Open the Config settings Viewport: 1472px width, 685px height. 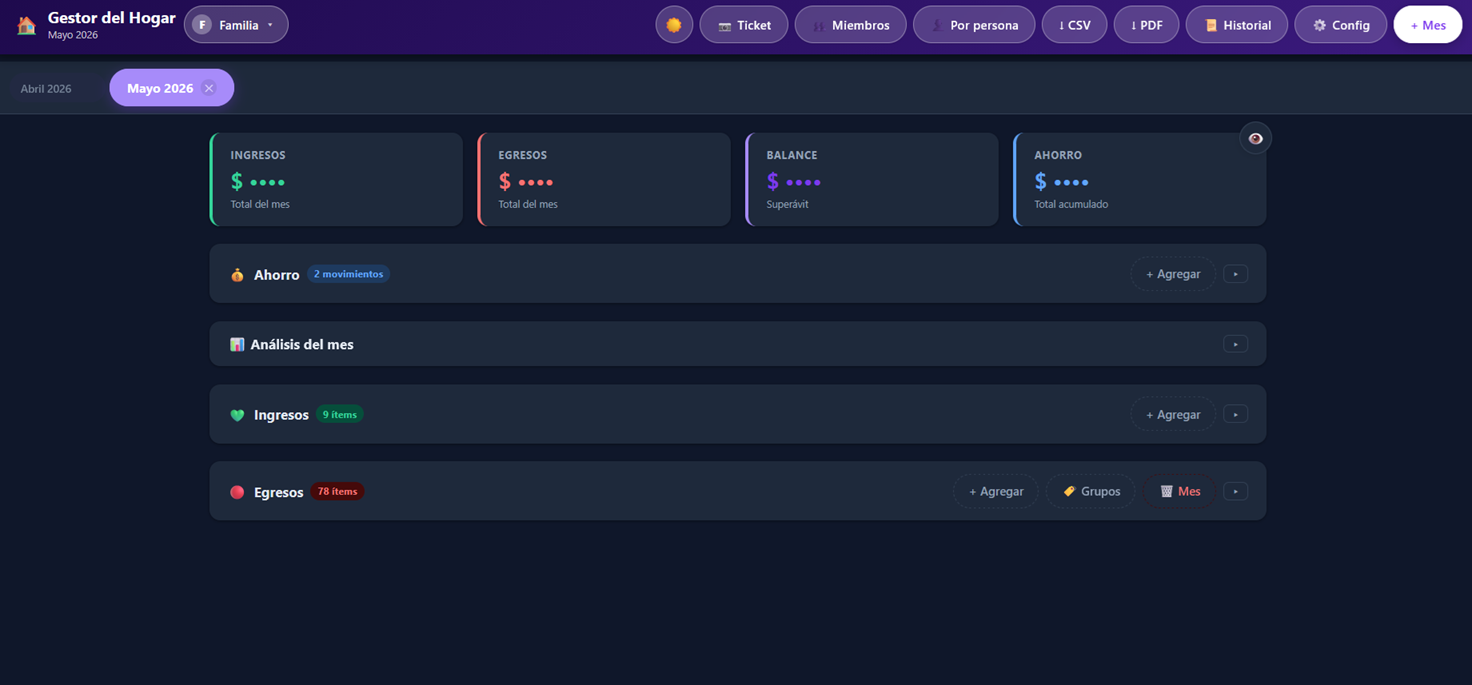1341,25
